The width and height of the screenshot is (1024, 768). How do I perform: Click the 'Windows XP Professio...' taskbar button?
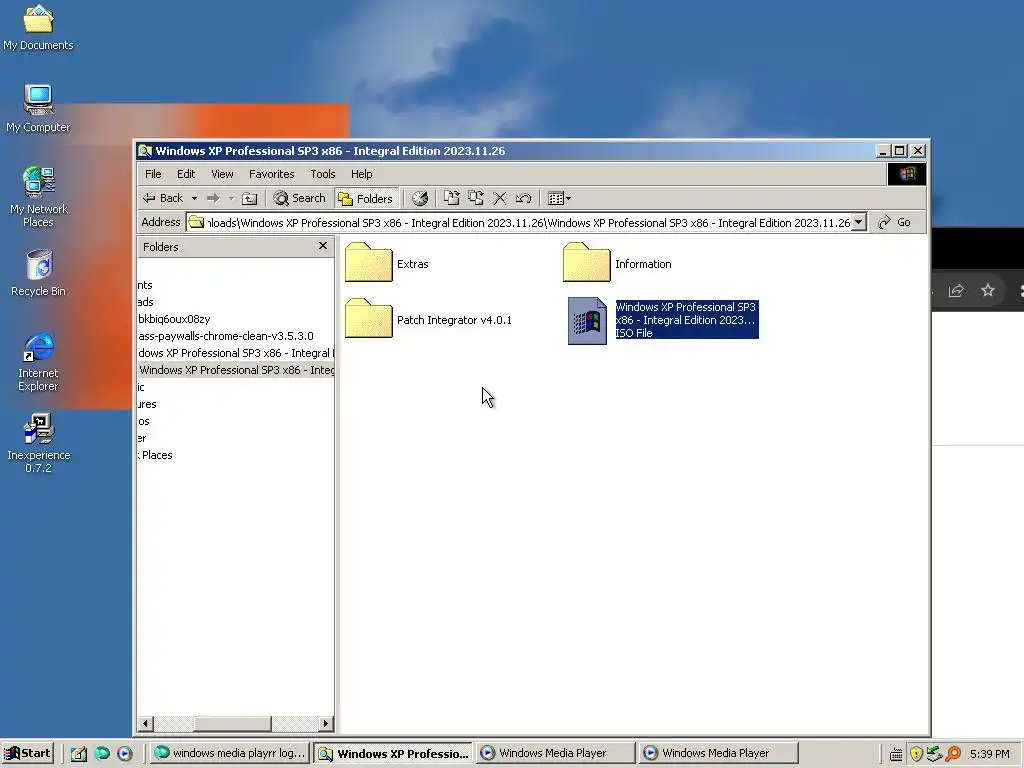(x=393, y=753)
